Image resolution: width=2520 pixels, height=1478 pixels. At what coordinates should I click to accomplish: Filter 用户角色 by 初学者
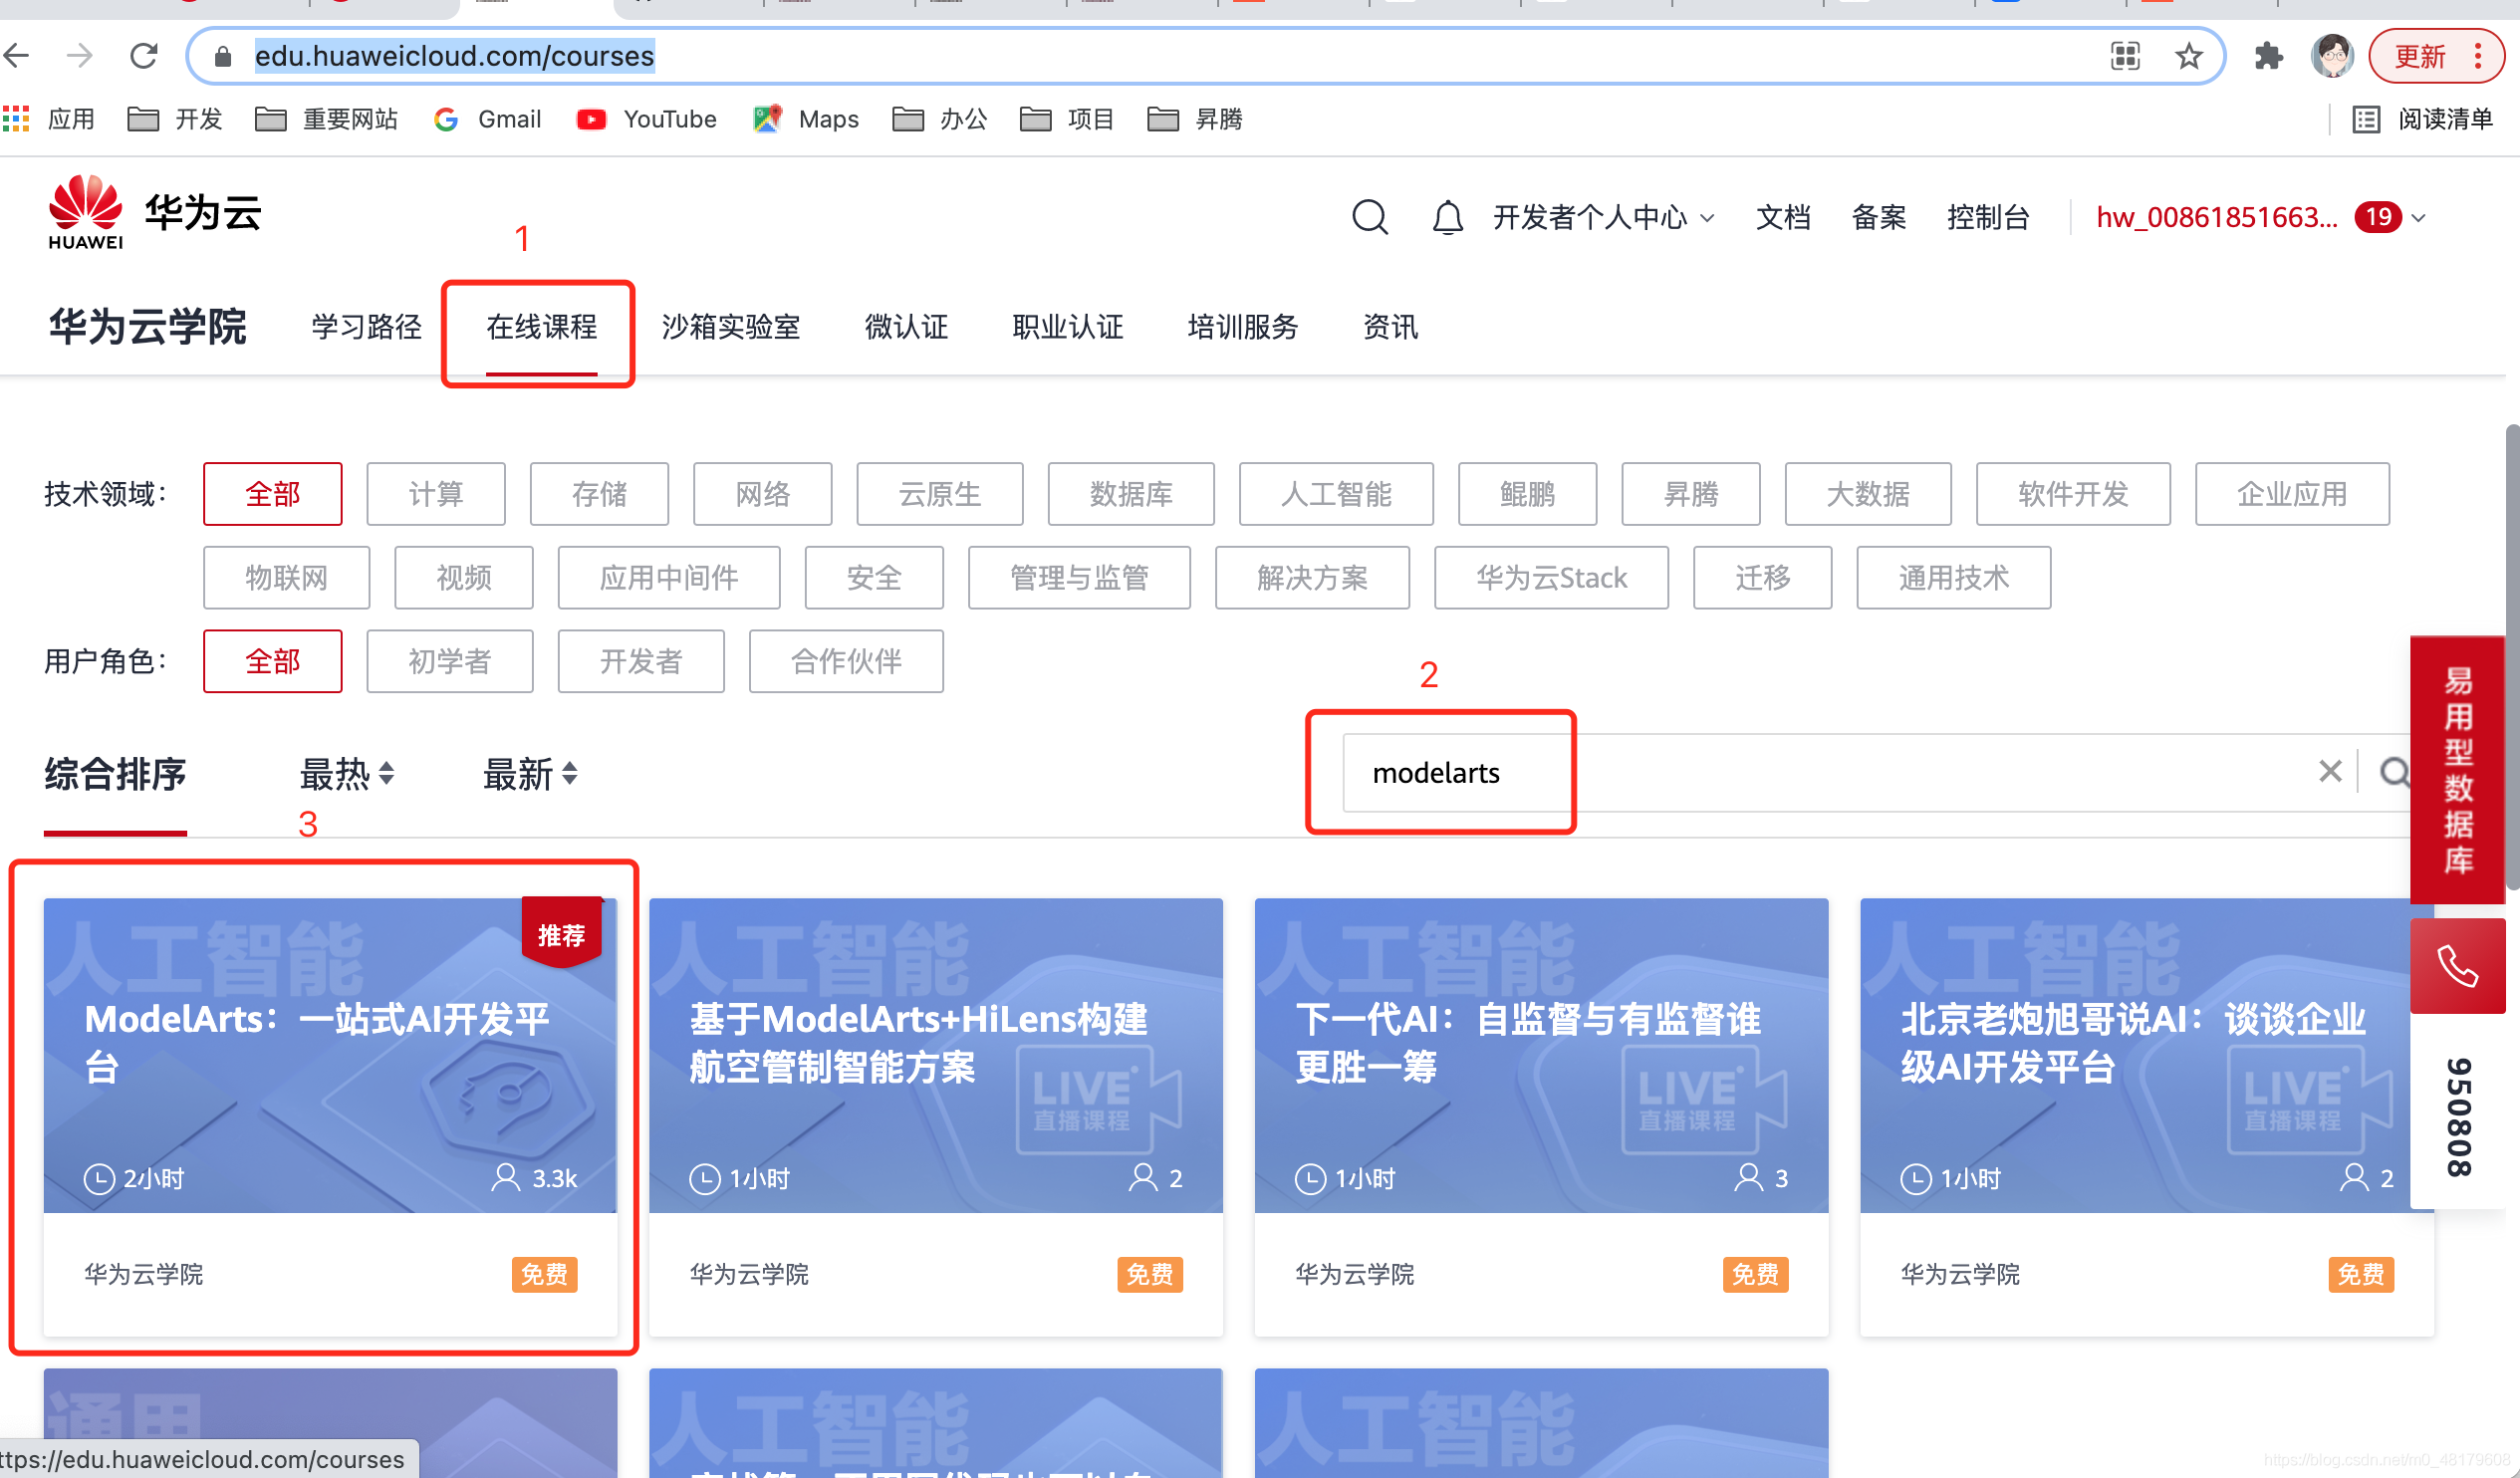450,661
